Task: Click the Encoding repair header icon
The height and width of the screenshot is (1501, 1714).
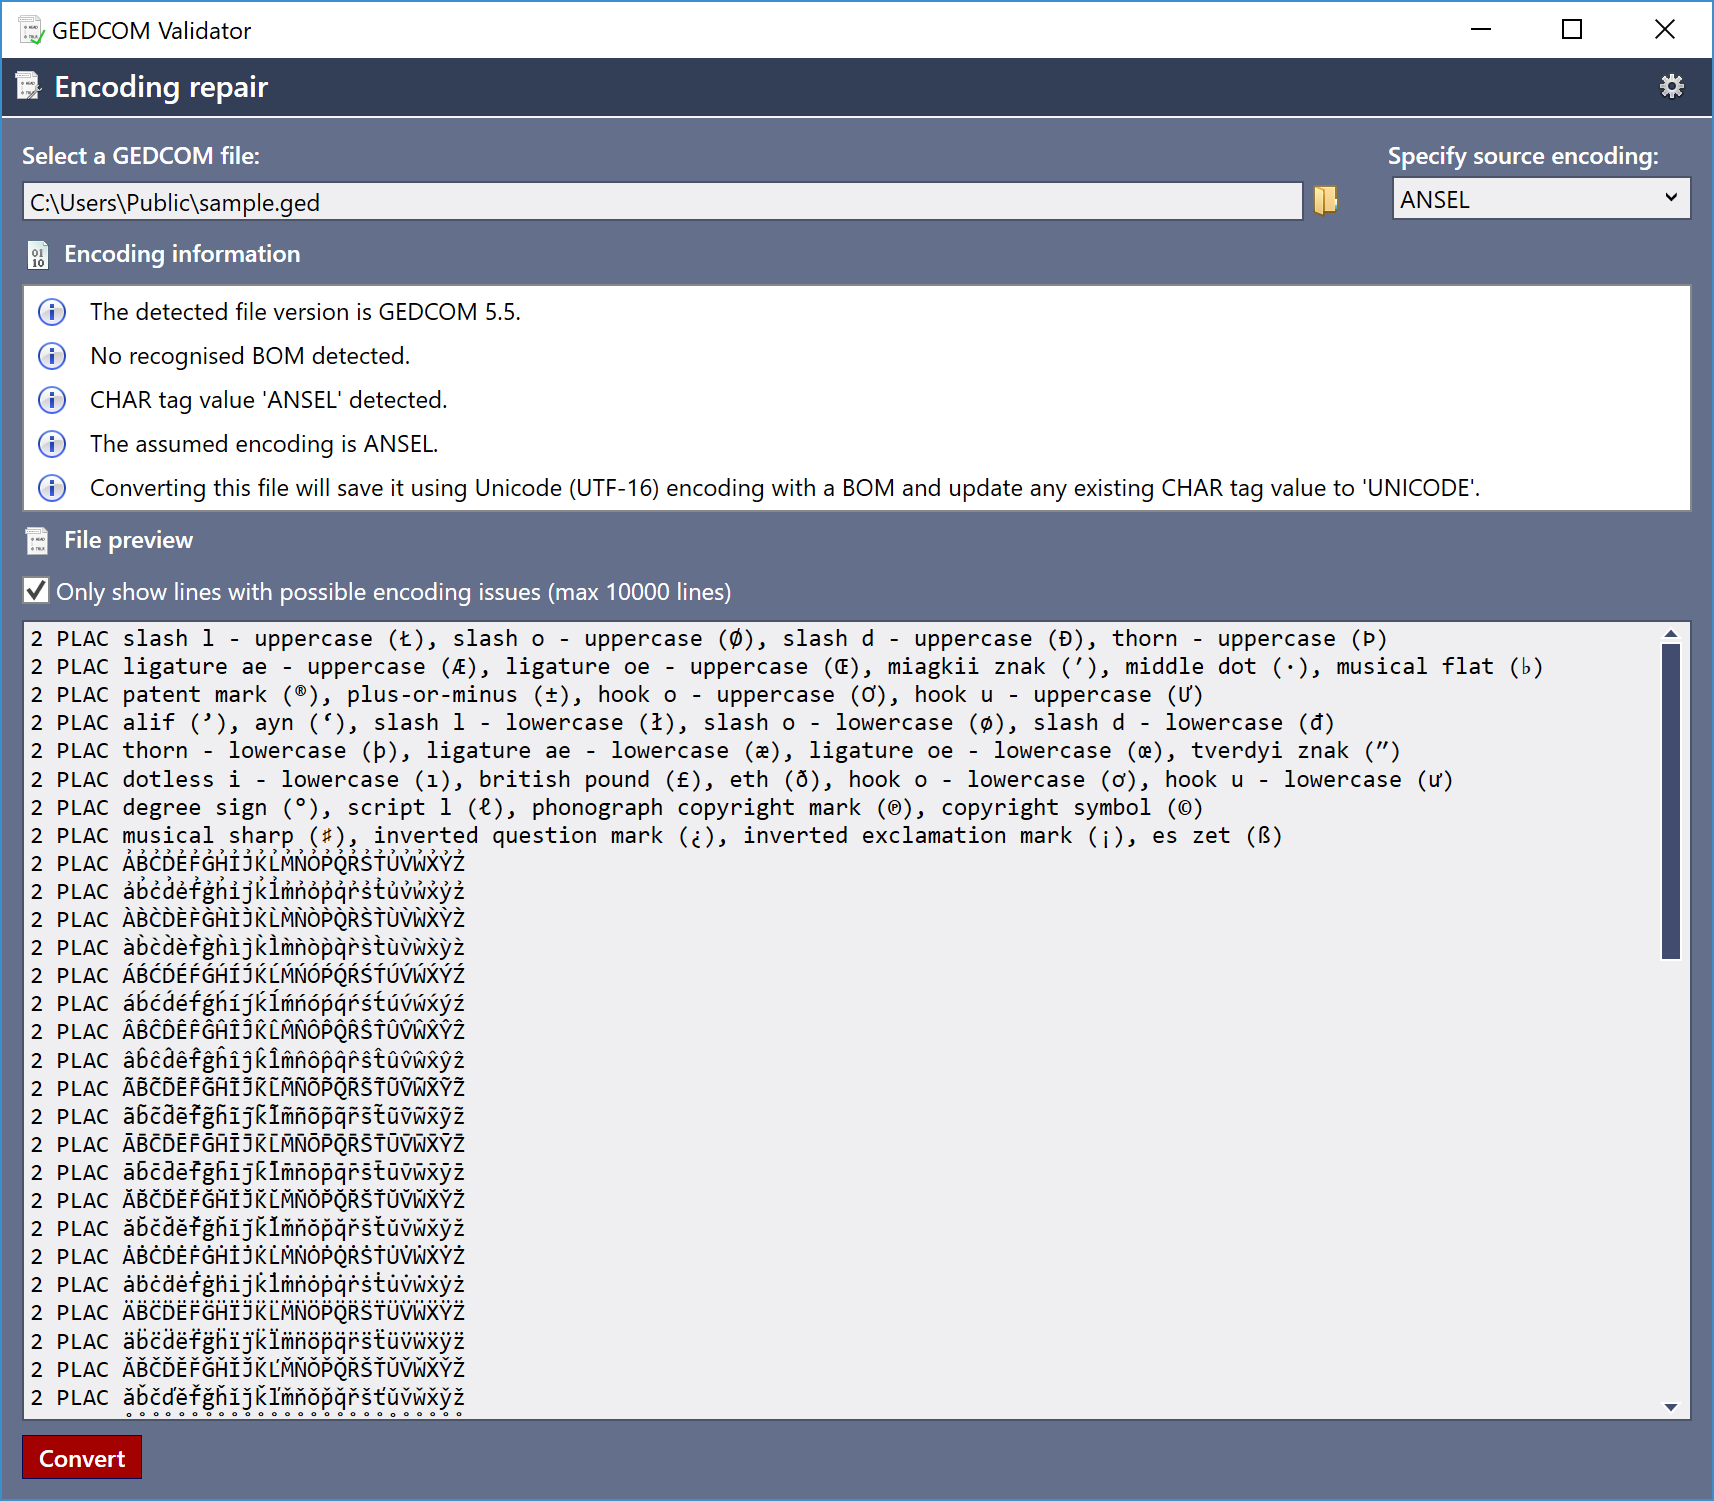Action: tap(28, 87)
